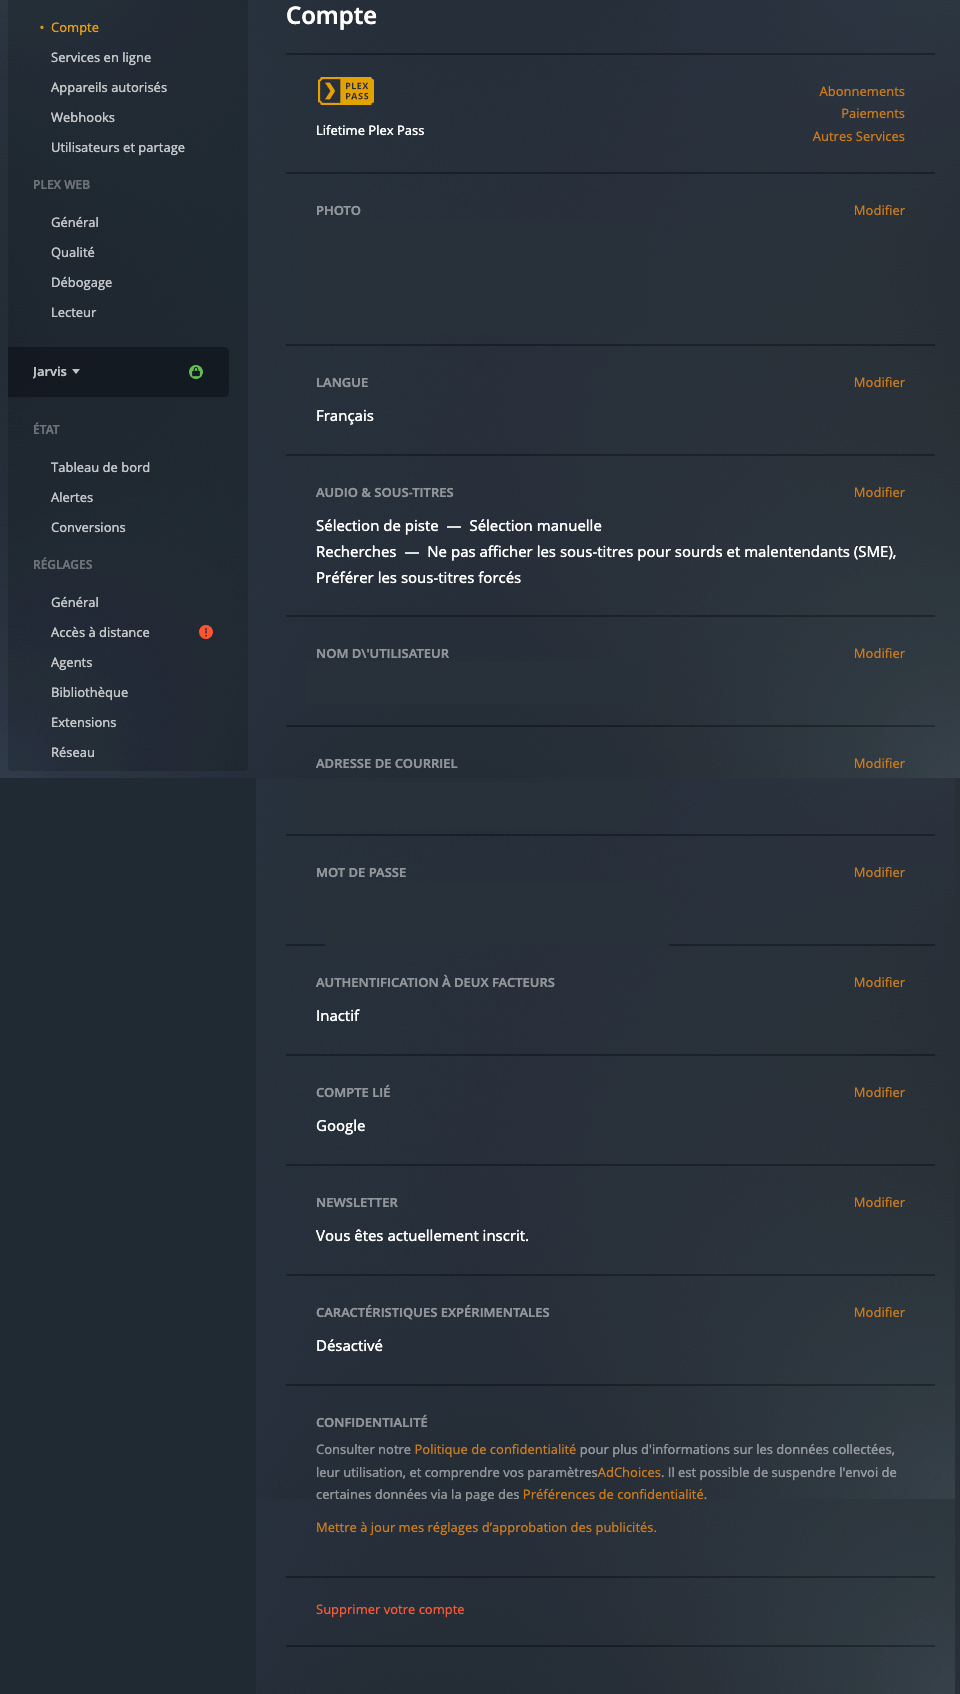
Task: Click Supprimer votre compte
Action: coord(390,1609)
